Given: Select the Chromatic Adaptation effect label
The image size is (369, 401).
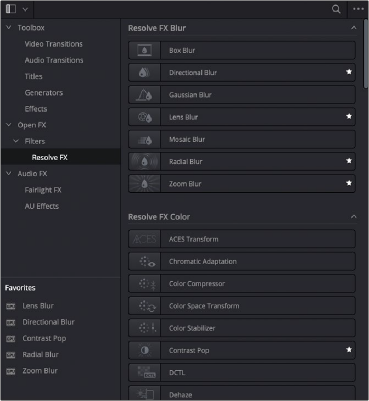Looking at the screenshot, I should coord(203,262).
